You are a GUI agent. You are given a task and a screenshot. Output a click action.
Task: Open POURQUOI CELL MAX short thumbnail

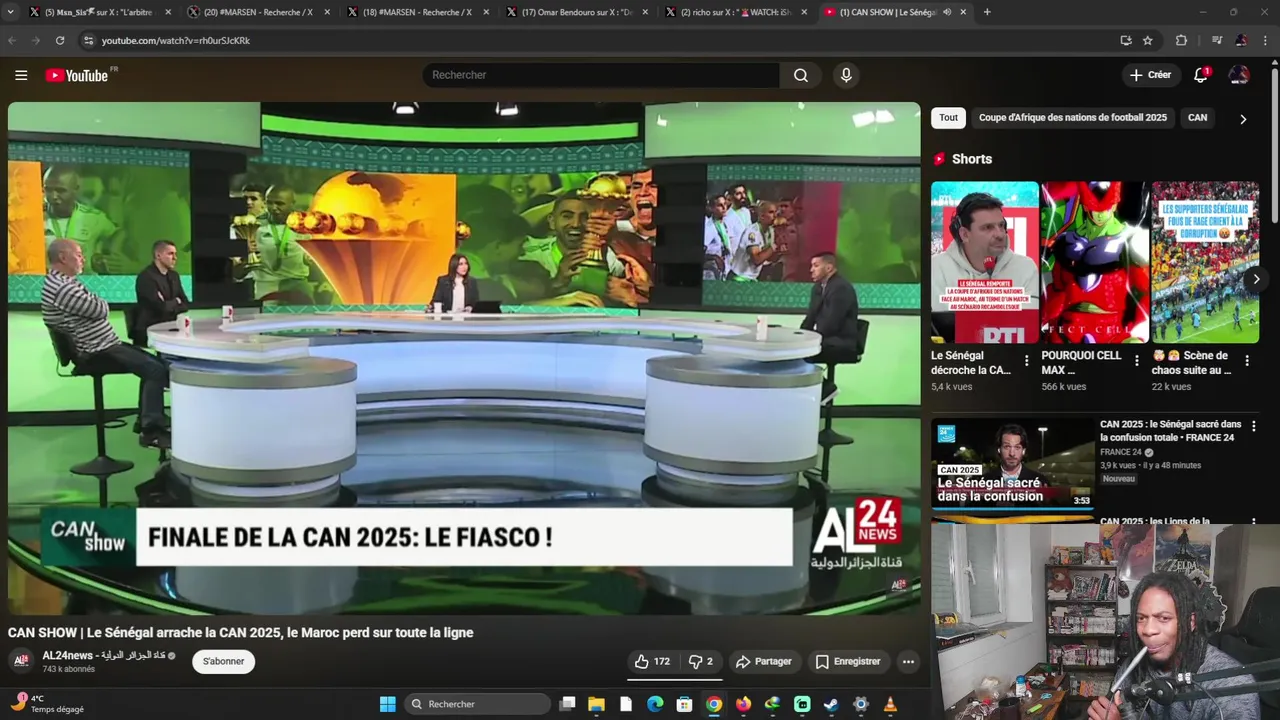pyautogui.click(x=1095, y=262)
